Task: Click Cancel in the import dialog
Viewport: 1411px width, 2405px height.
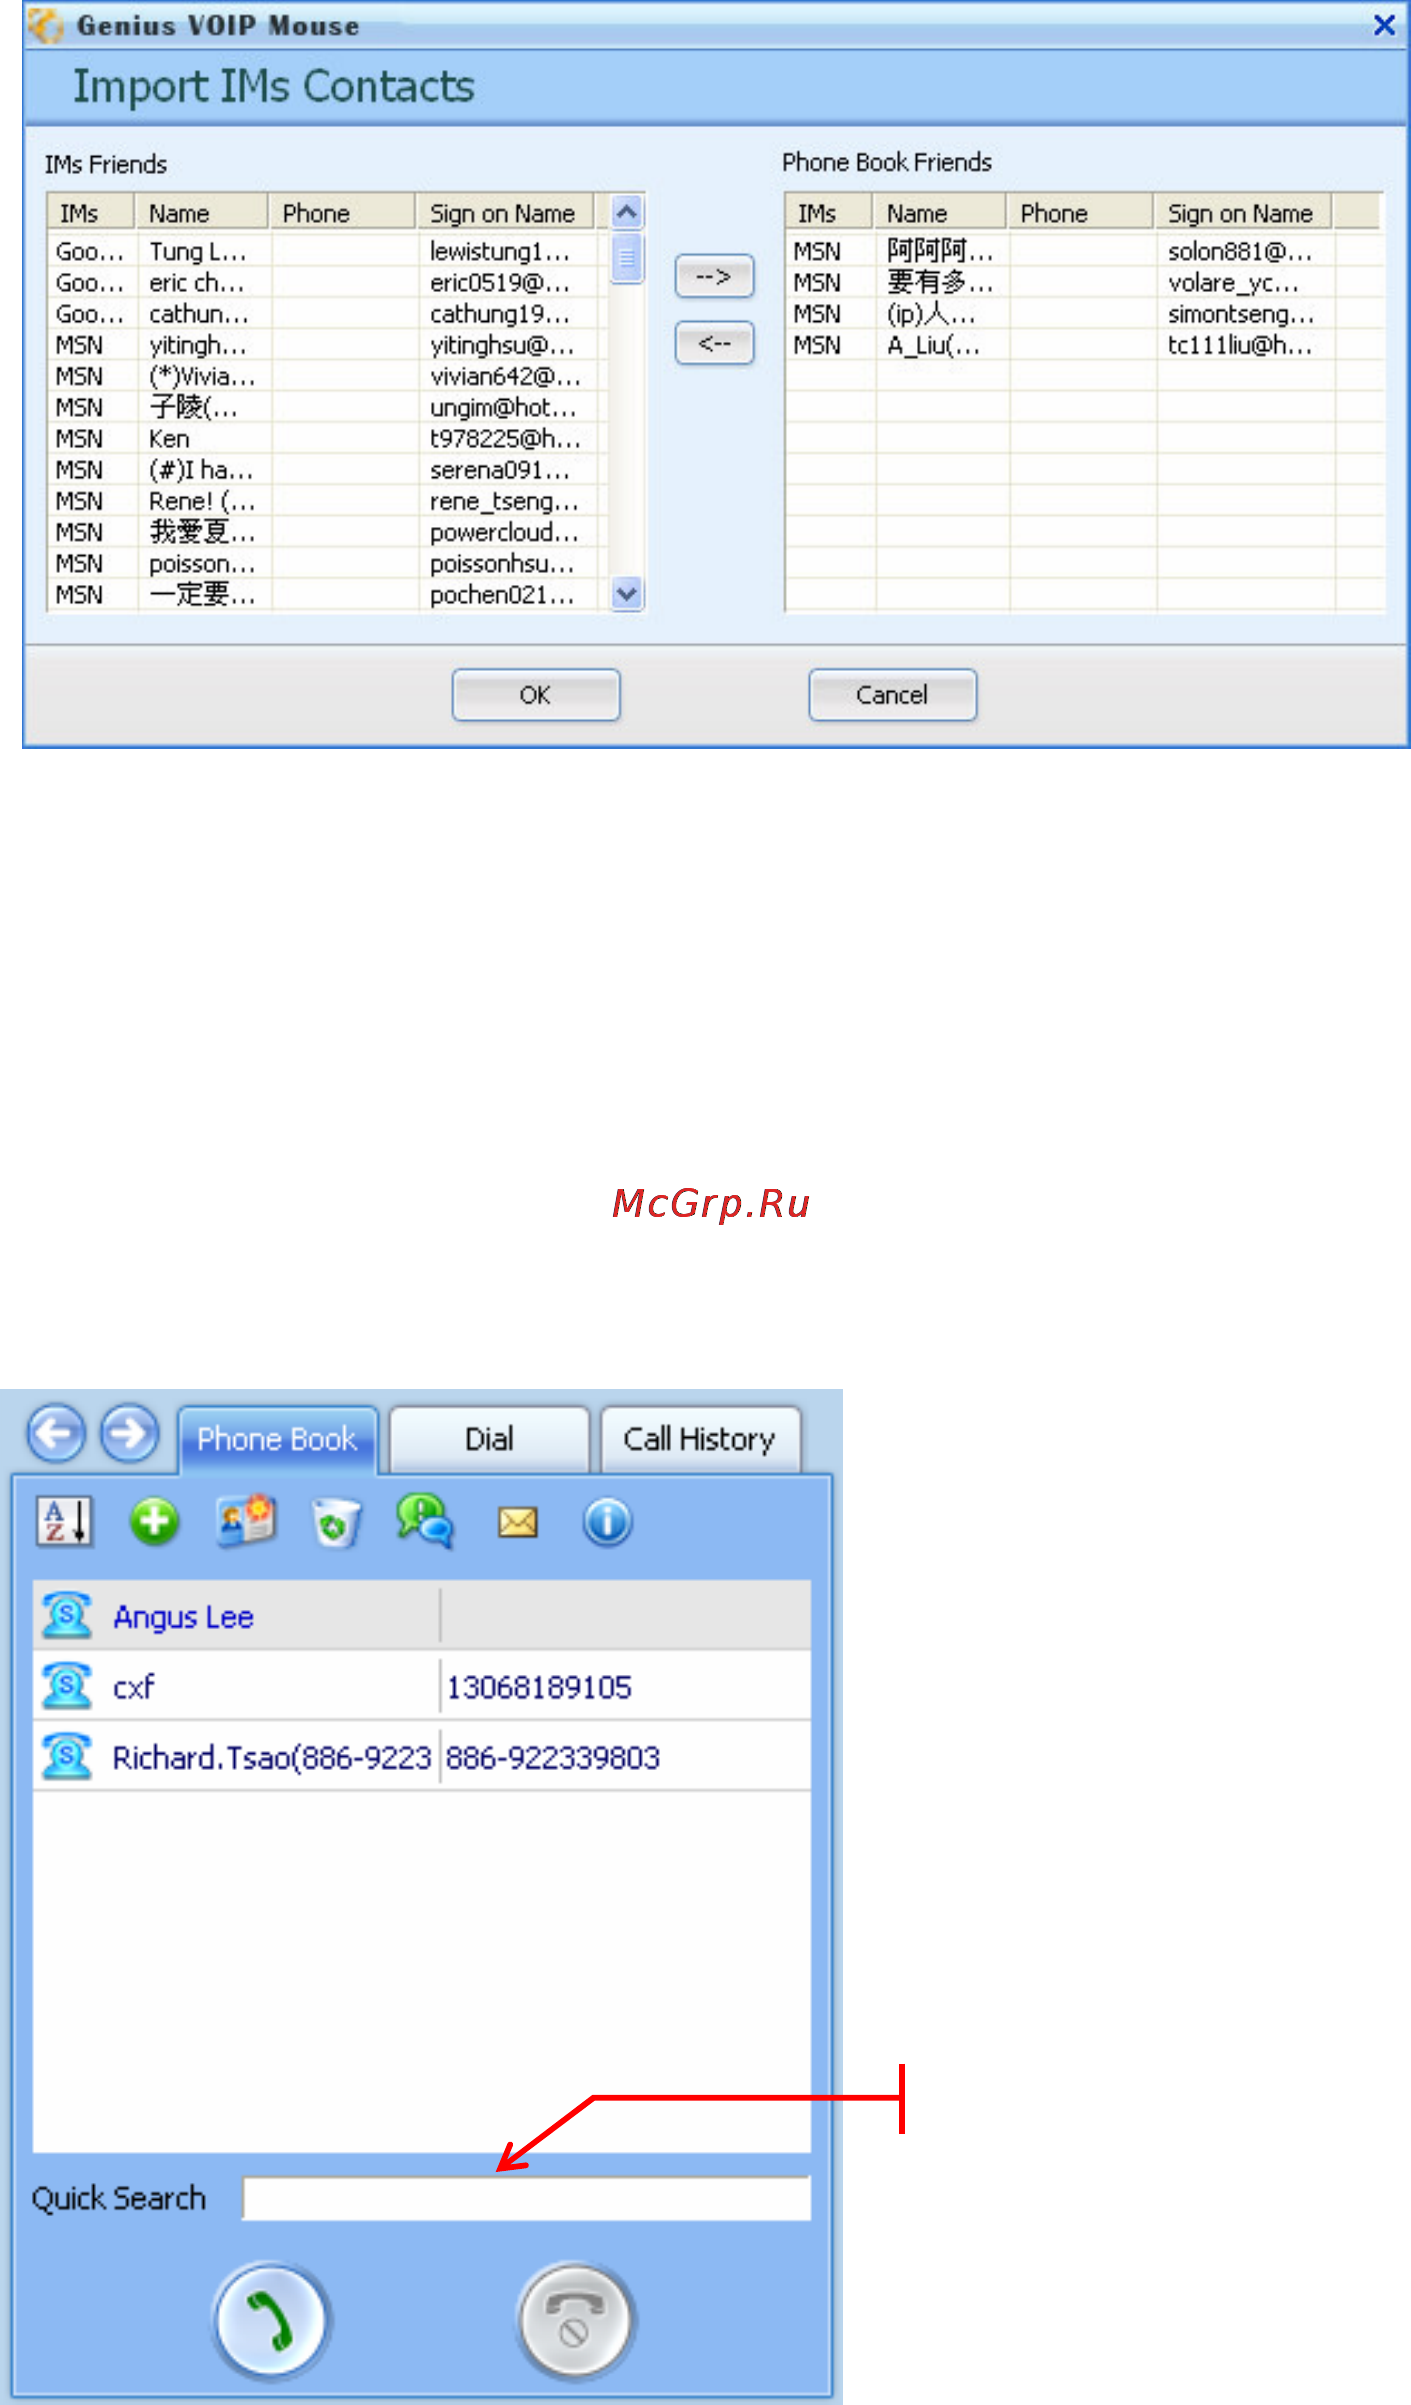Action: pyautogui.click(x=892, y=695)
